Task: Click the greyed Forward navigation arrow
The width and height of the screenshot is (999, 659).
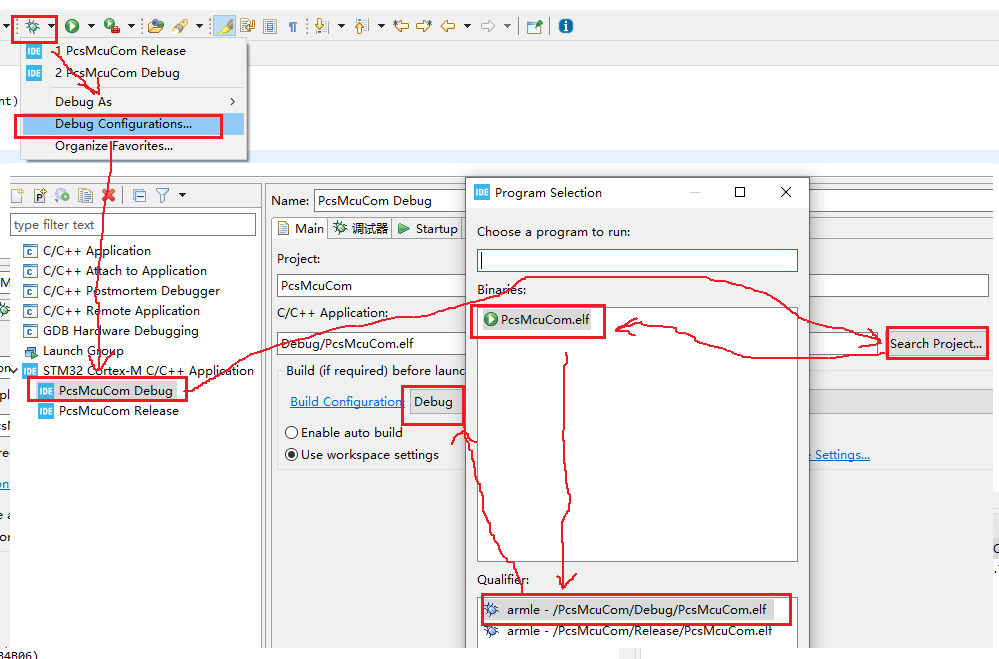Action: point(488,26)
